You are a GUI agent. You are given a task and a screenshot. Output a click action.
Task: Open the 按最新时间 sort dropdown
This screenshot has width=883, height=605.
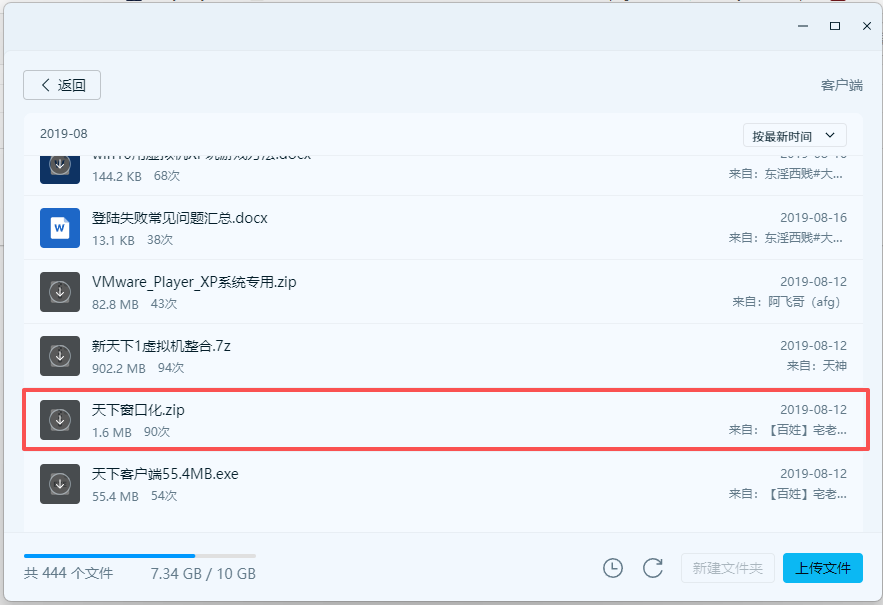[794, 135]
